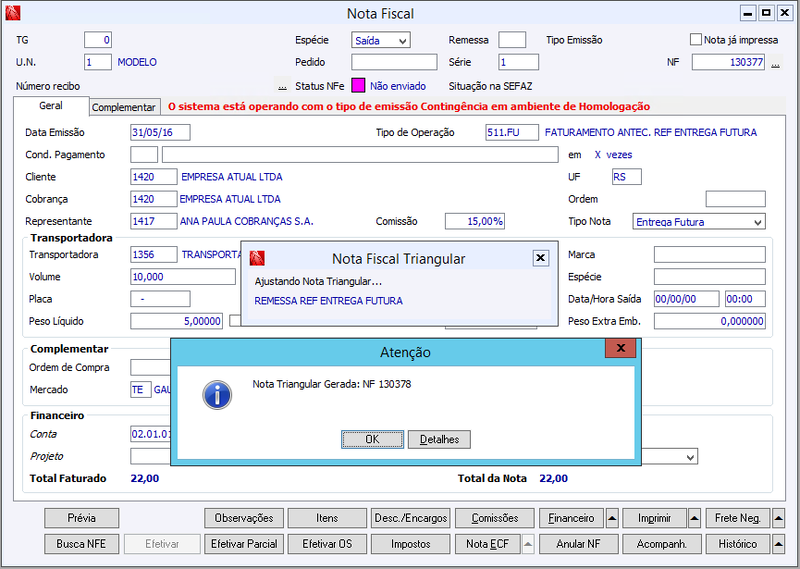Click the Efetivar OS button
This screenshot has width=800, height=569.
pyautogui.click(x=327, y=544)
